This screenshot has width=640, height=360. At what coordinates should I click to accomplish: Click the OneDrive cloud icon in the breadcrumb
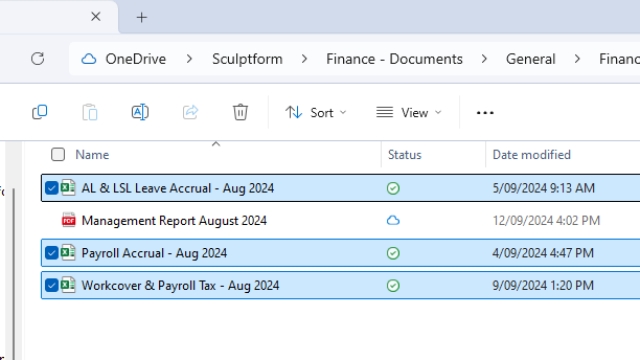(89, 59)
